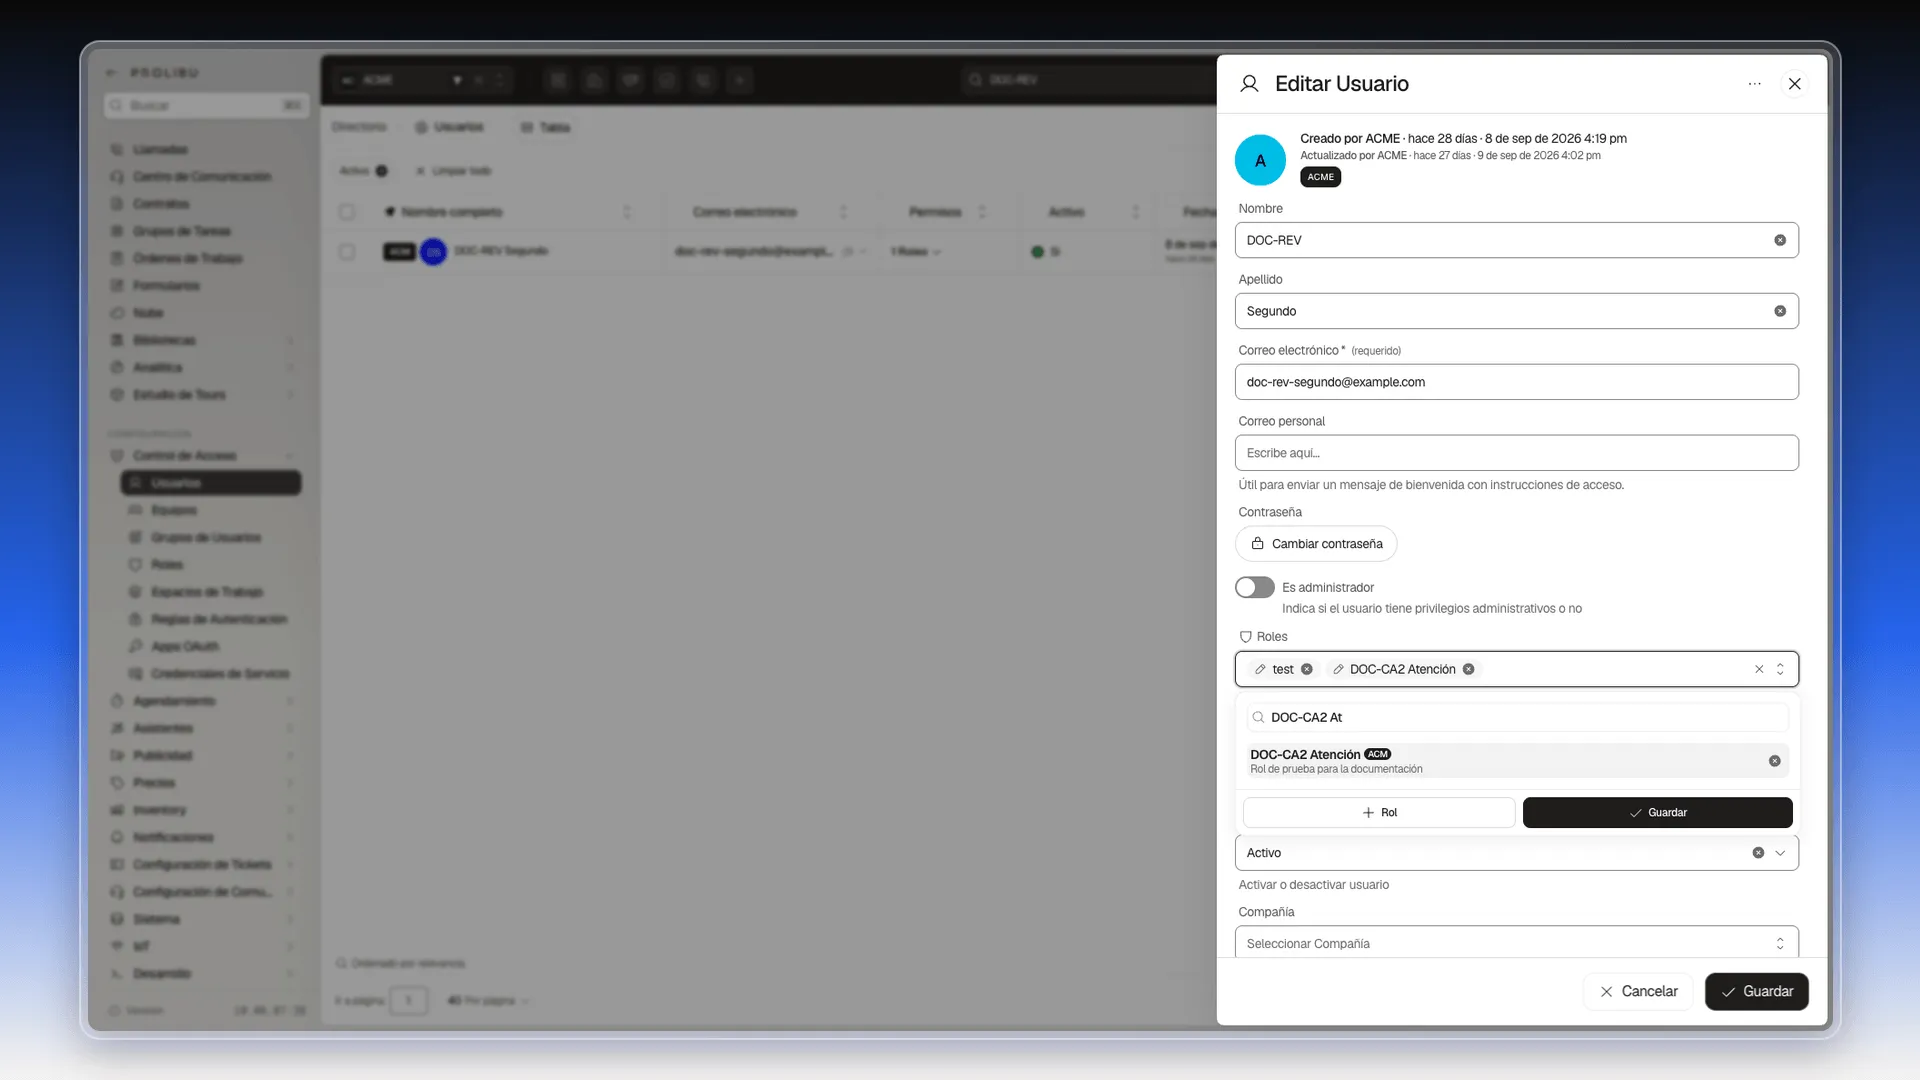Viewport: 1920px width, 1080px height.
Task: Click the ACME company badge
Action: [1320, 177]
